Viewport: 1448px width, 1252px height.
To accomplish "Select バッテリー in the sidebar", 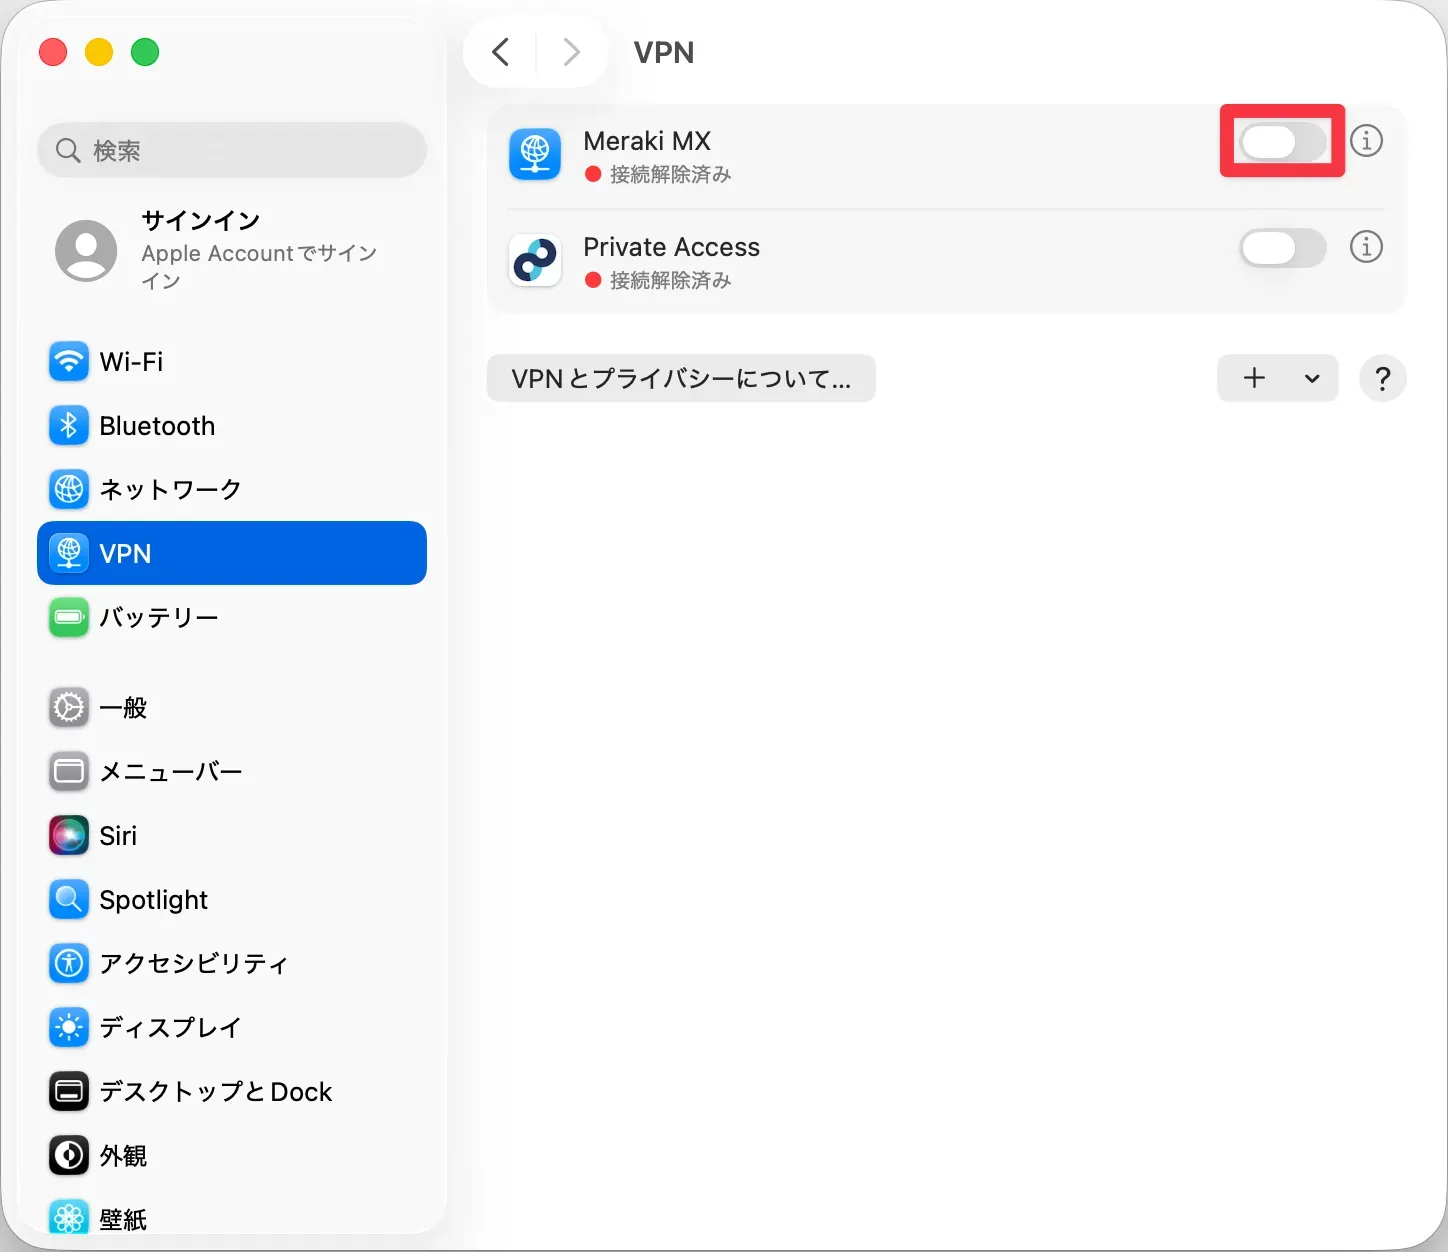I will [x=158, y=617].
